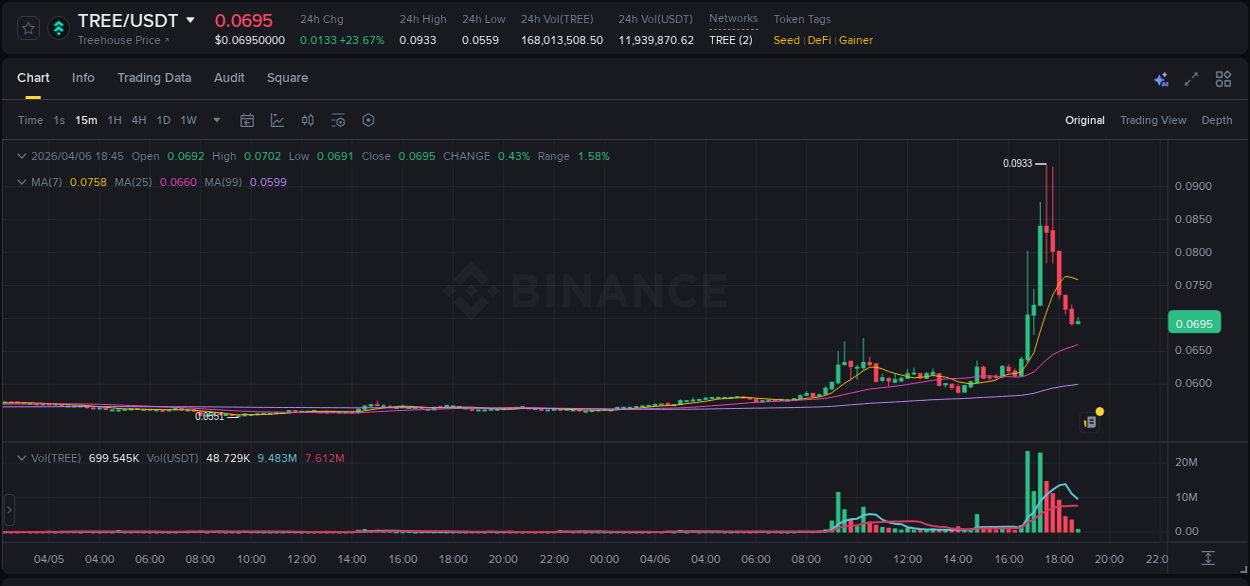The width and height of the screenshot is (1250, 586).
Task: Collapse the MA indicator row chevron
Action: tap(22, 182)
